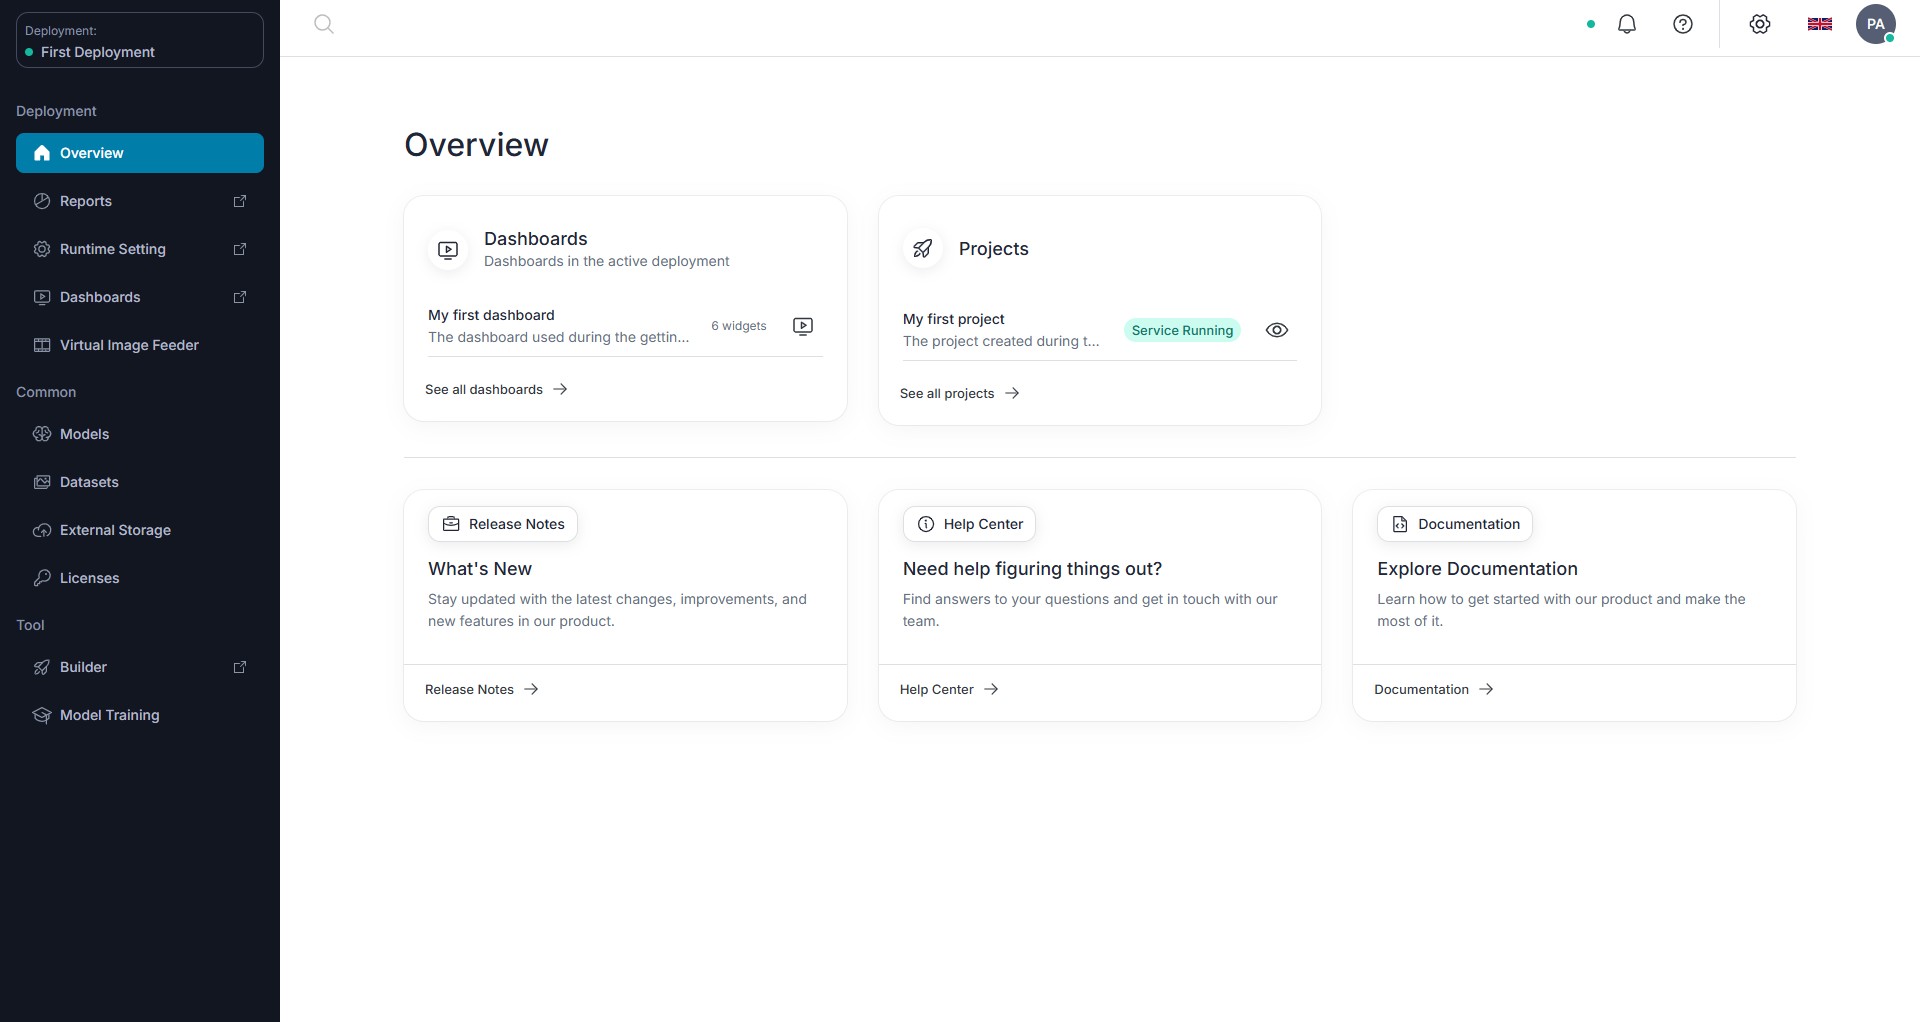Toggle view of My first project eye icon
The width and height of the screenshot is (1920, 1022).
1277,330
